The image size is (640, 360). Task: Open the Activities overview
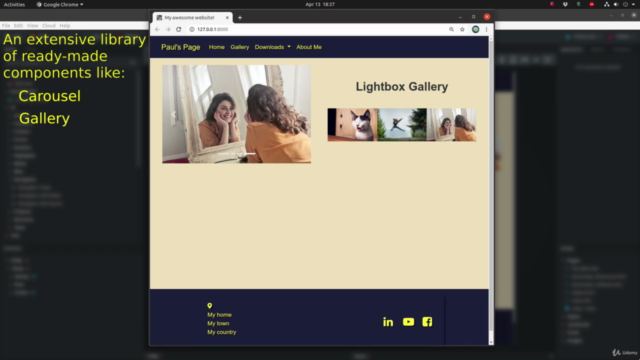click(x=14, y=4)
